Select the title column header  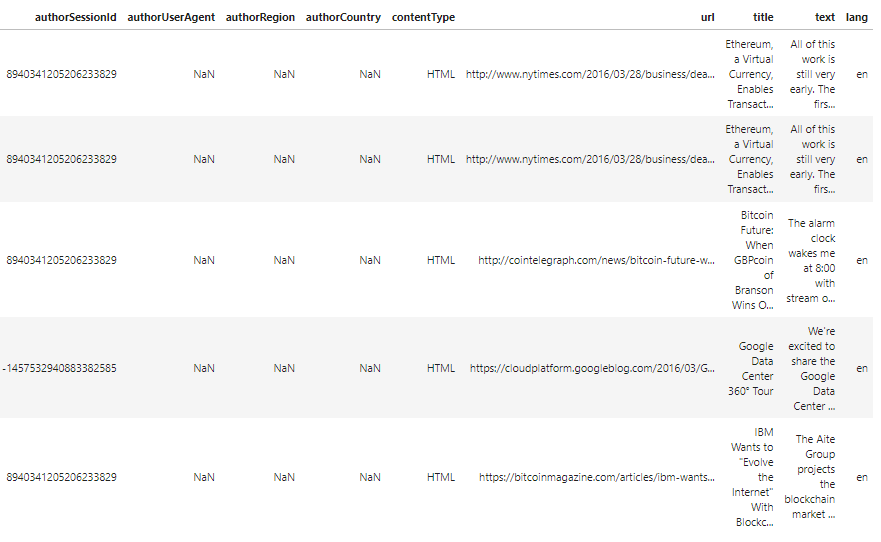763,17
